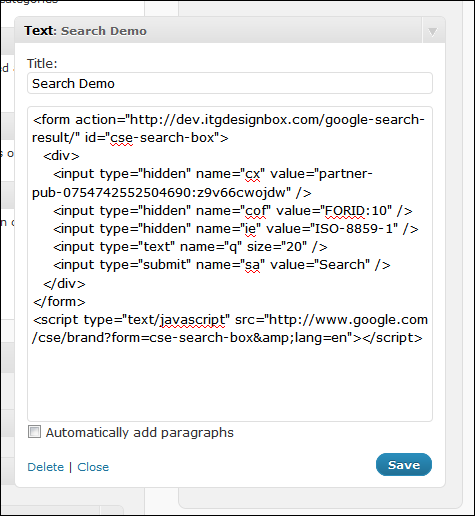The image size is (475, 516).
Task: Click the opening <div> tag line
Action: point(61,156)
